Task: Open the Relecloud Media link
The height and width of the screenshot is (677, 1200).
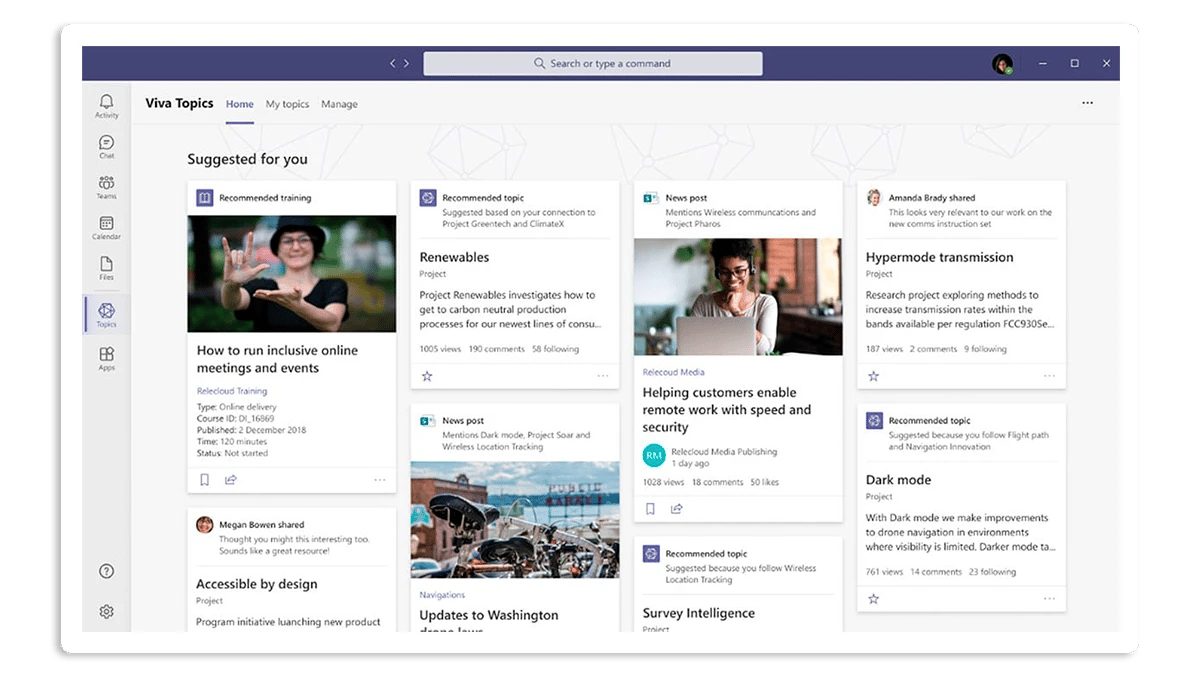Action: tap(674, 372)
